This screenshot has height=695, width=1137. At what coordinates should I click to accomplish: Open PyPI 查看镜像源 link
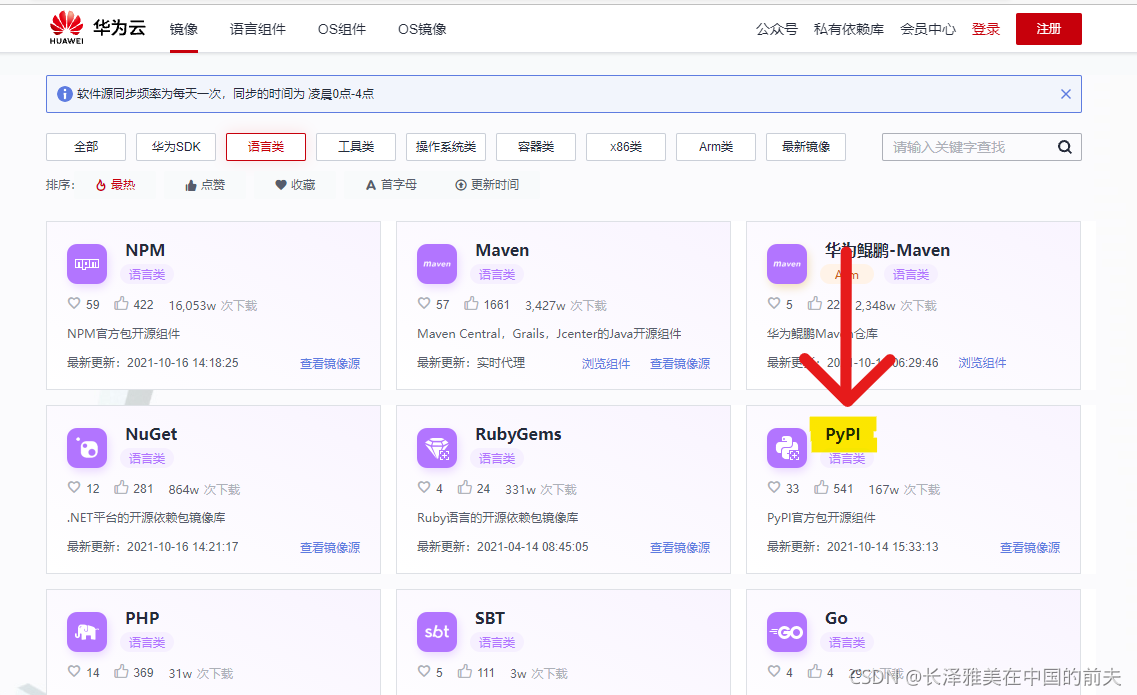point(1030,548)
